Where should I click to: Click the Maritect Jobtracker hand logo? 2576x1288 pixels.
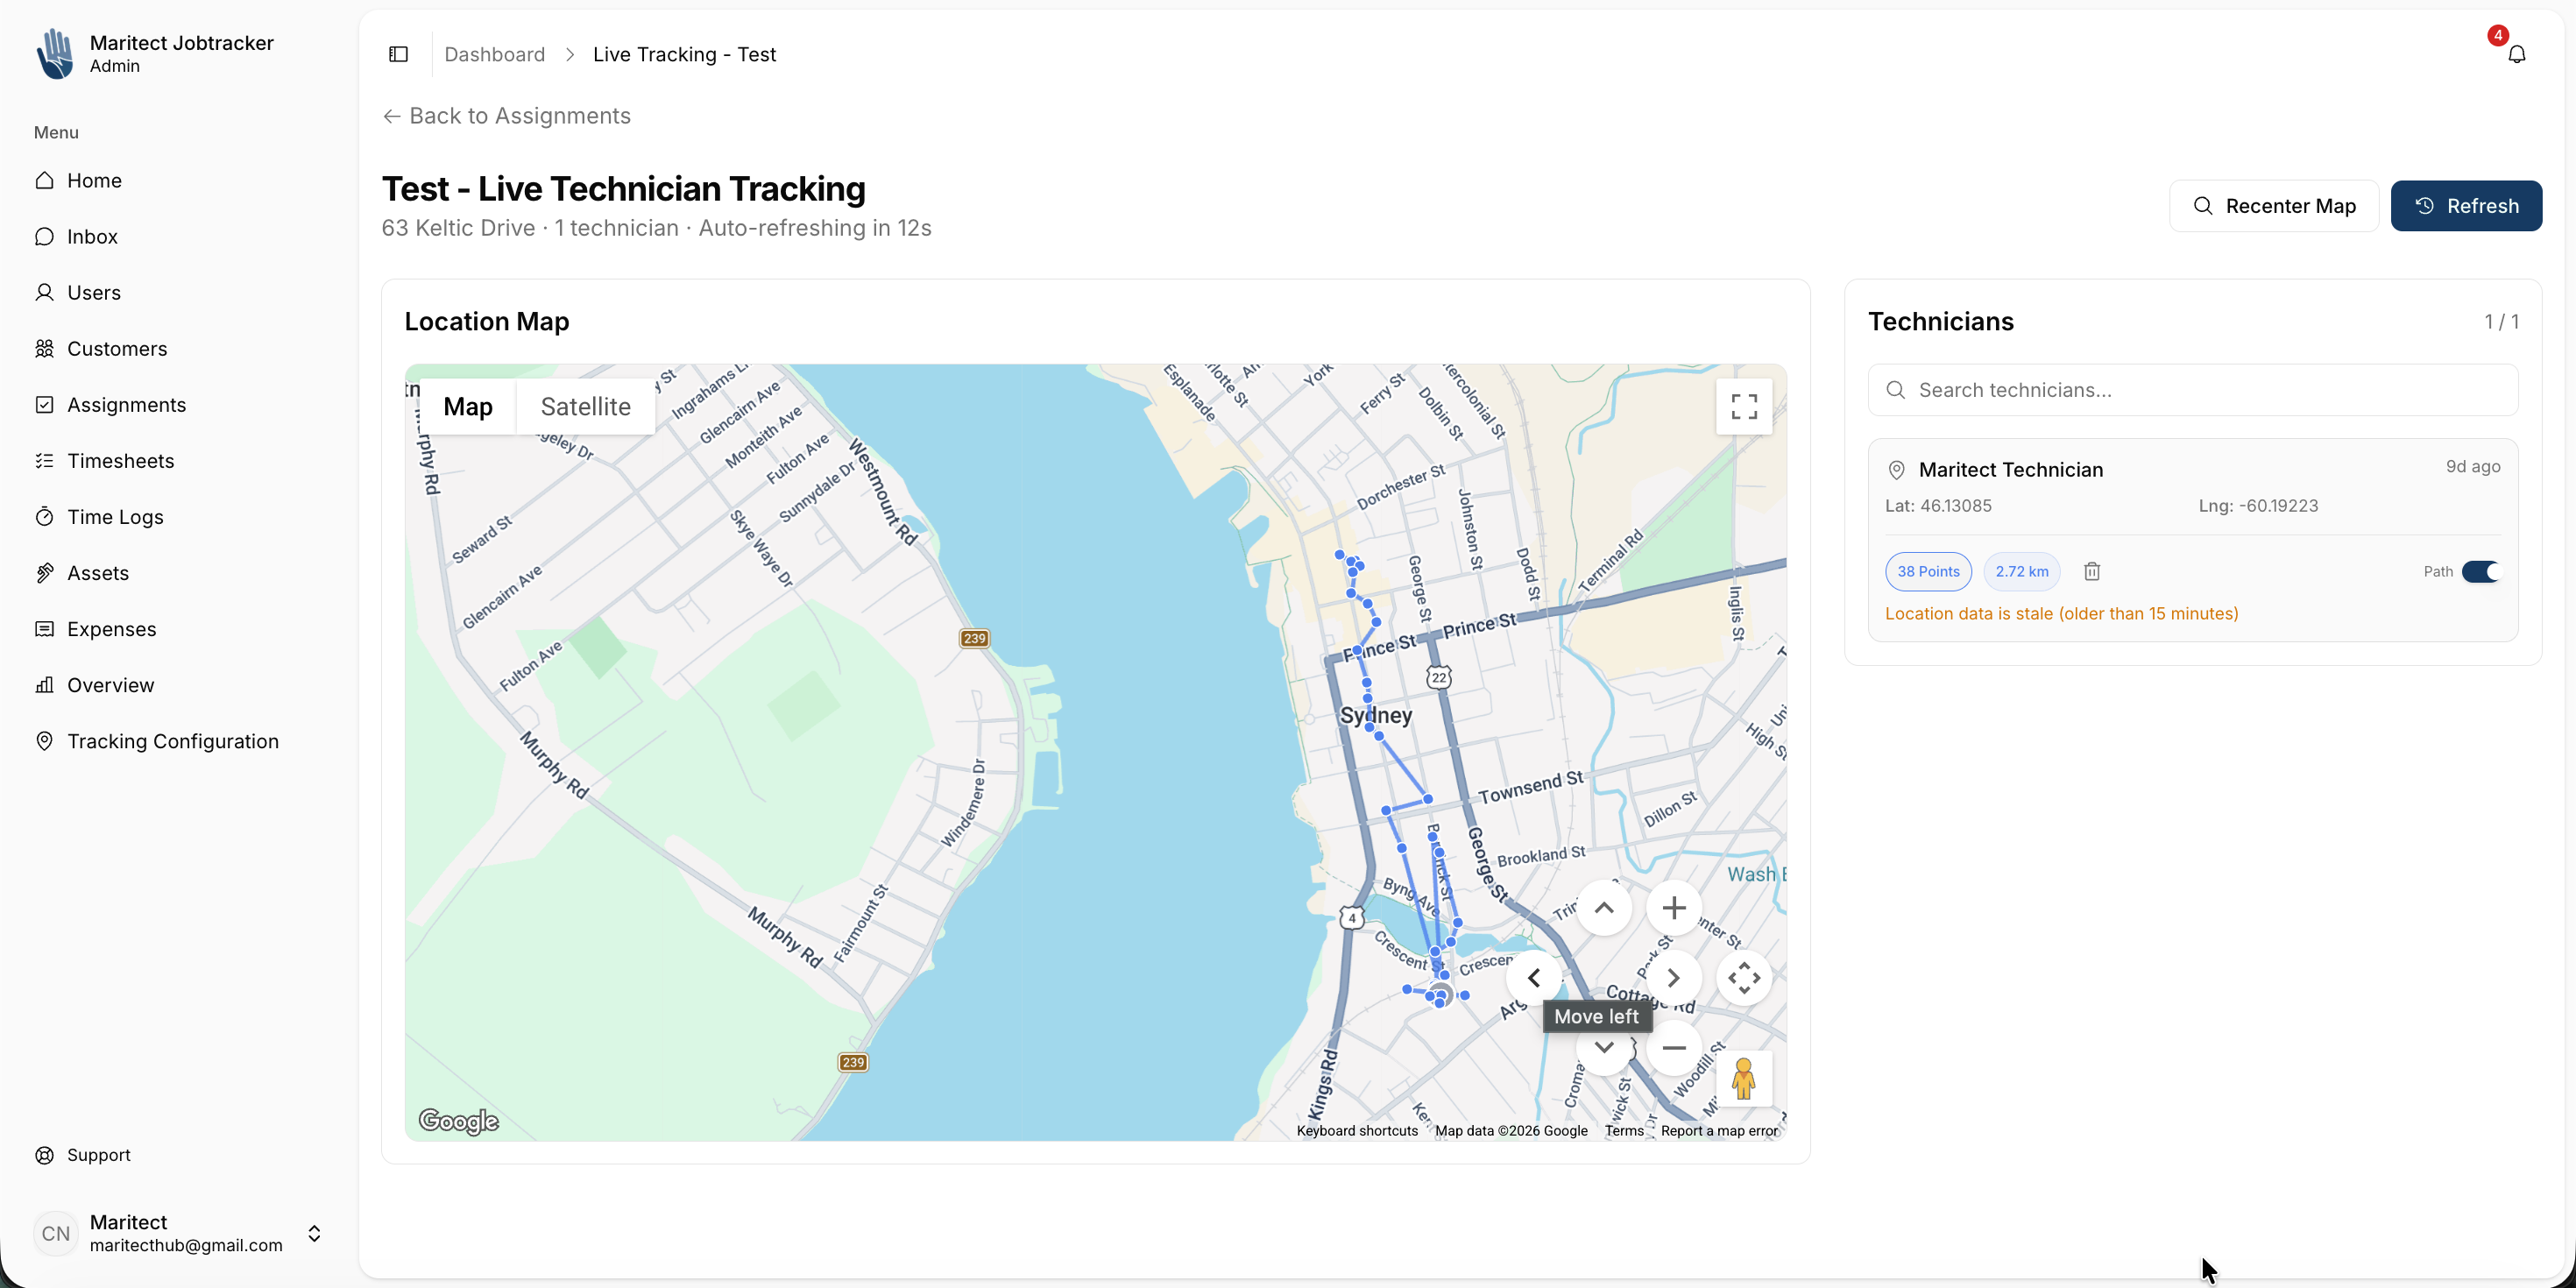[x=55, y=53]
